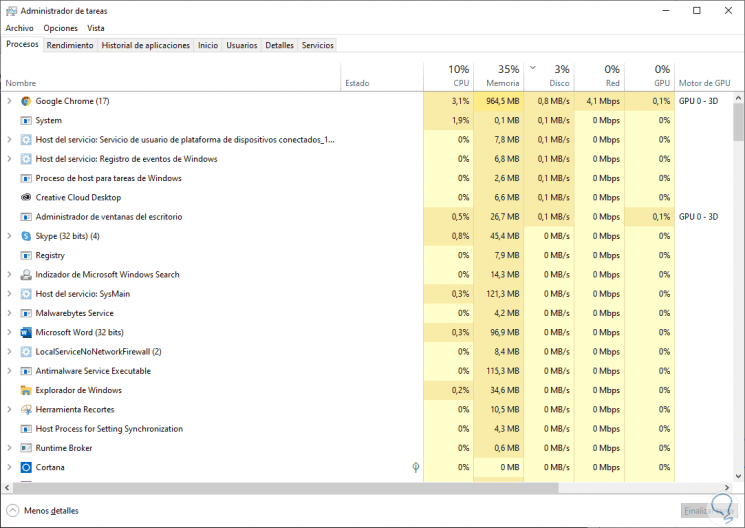This screenshot has width=745, height=528.
Task: Click the Herramienta Recortes scissors icon
Action: [x=26, y=410]
